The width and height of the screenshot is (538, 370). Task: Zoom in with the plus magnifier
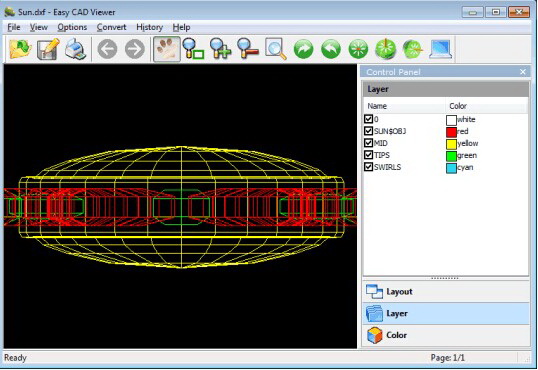coord(221,49)
